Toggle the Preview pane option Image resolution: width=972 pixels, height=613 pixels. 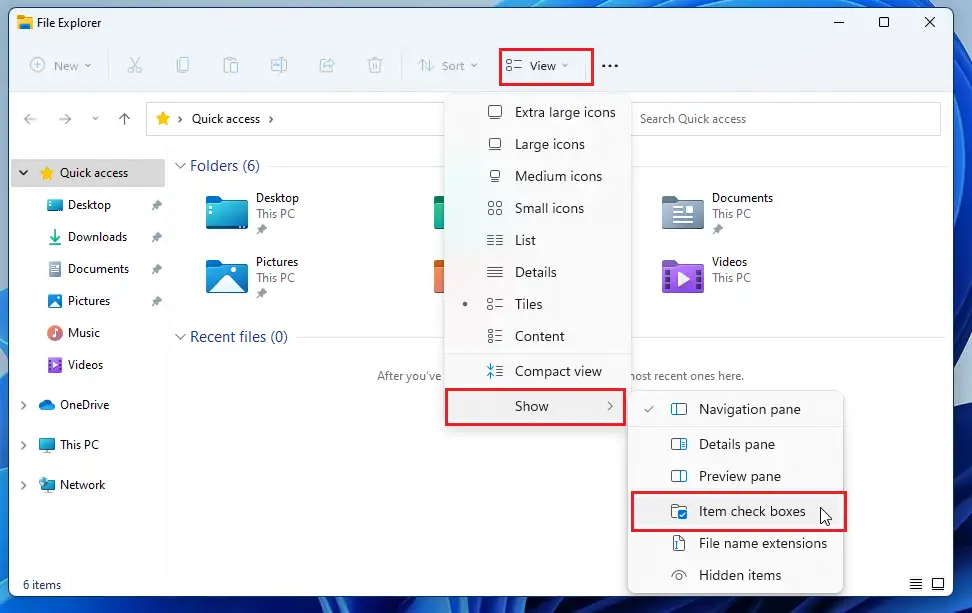point(735,477)
